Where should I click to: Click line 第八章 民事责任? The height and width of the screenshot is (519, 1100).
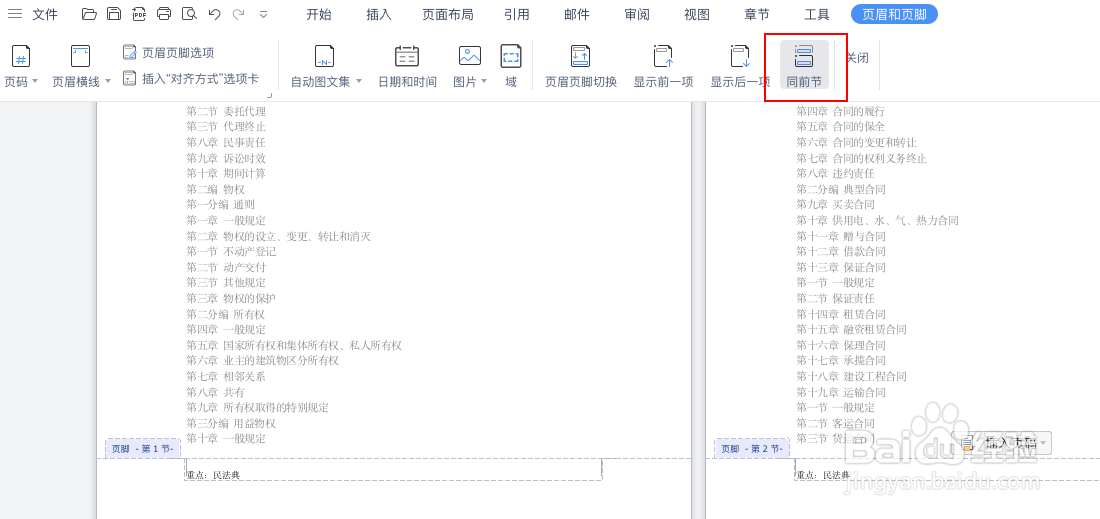(x=226, y=142)
